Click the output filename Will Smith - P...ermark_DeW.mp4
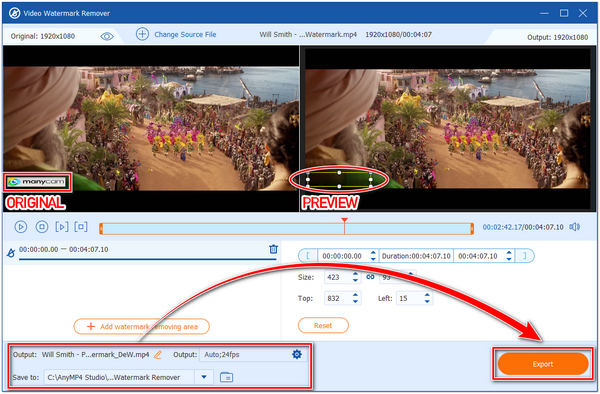 (95, 355)
